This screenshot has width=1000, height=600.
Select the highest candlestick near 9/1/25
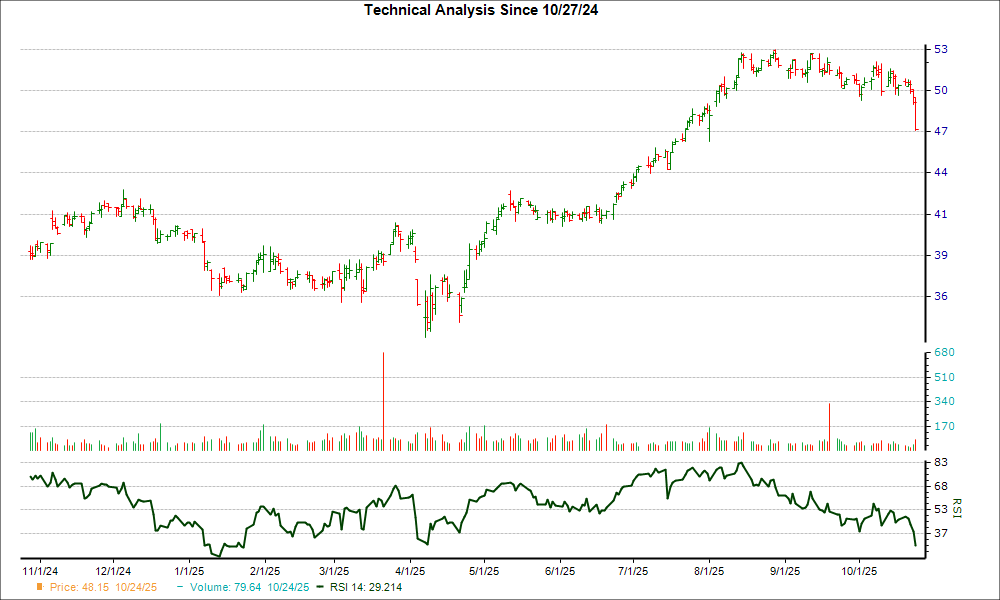tap(775, 55)
